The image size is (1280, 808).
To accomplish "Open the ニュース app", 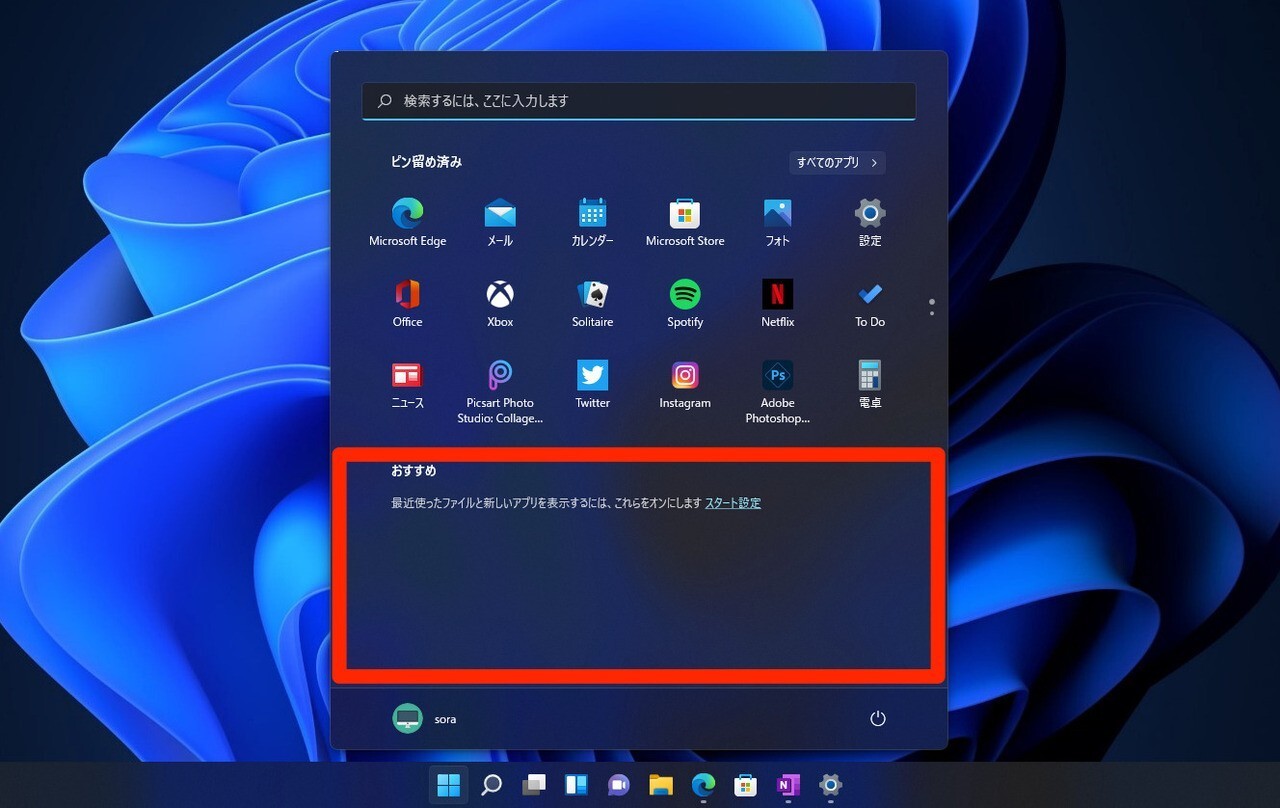I will click(407, 385).
